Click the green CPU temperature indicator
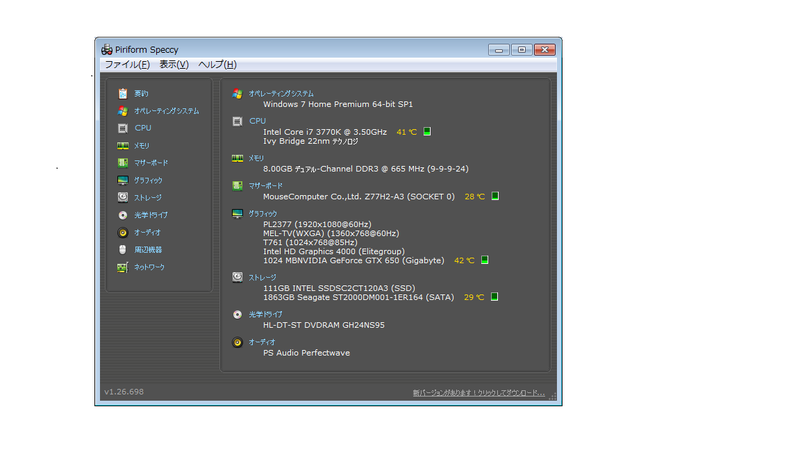The height and width of the screenshot is (450, 800). click(427, 132)
